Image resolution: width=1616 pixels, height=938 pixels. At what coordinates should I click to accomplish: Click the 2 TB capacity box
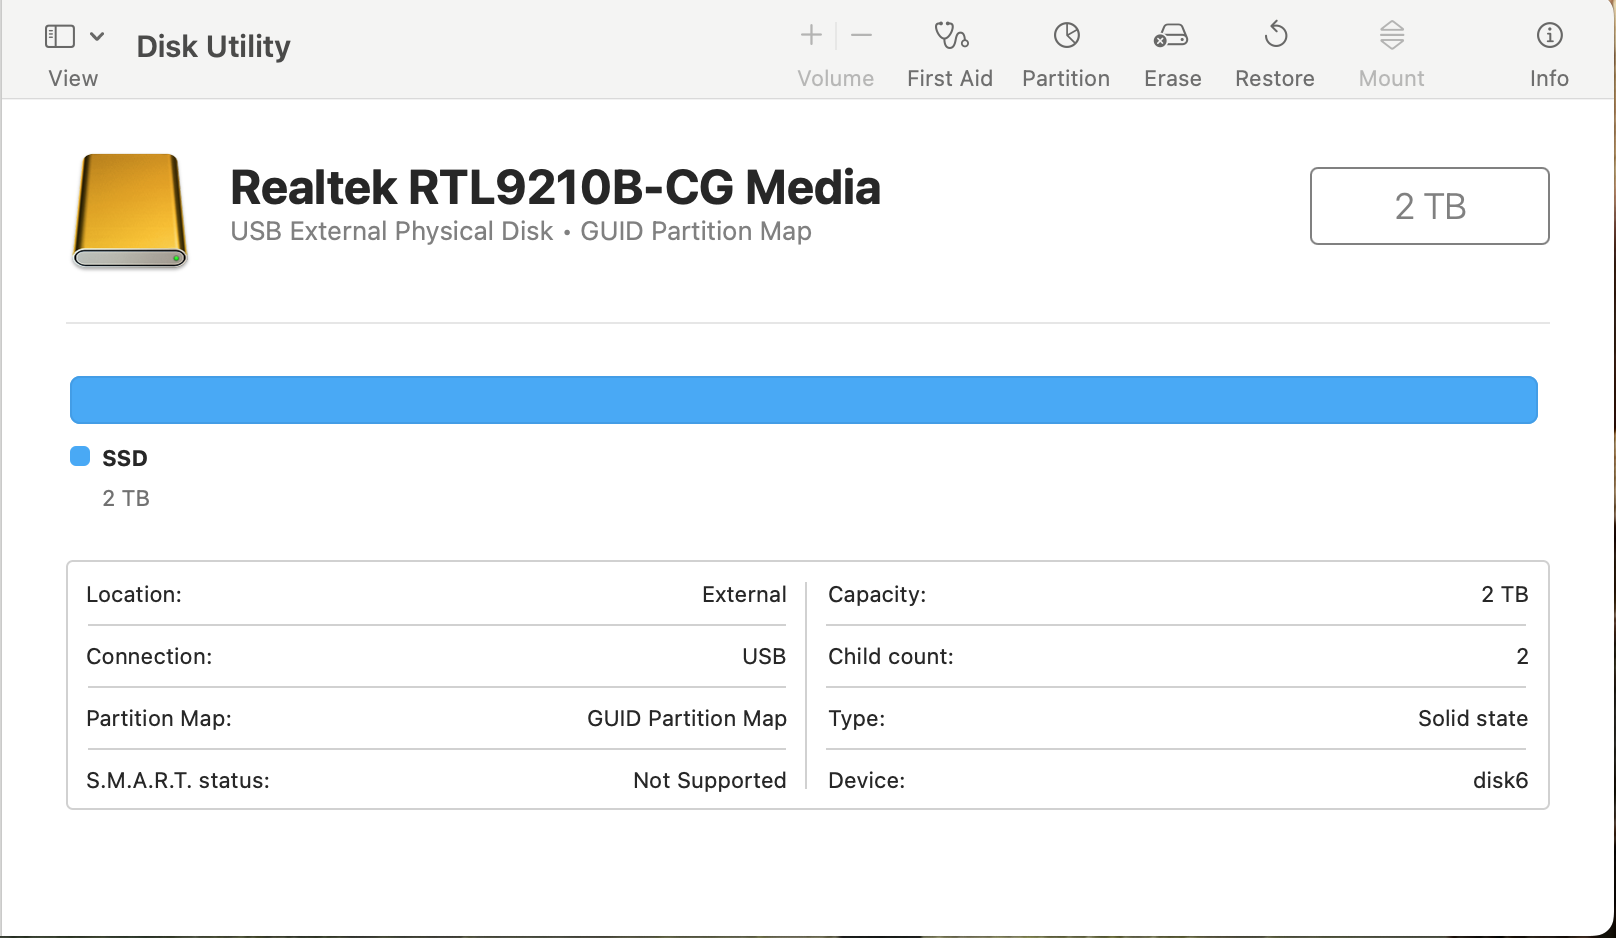click(x=1429, y=206)
